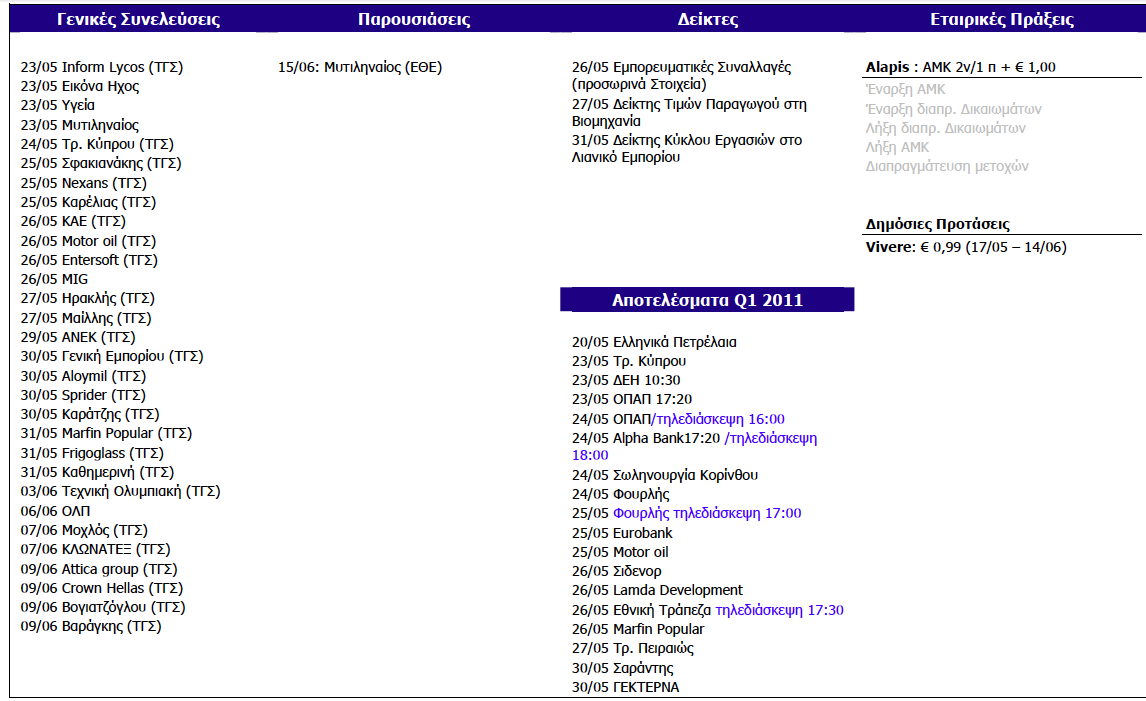Select the 30/05 Καράτζης (ΤΓΣ) row
The height and width of the screenshot is (701, 1146).
tap(90, 414)
